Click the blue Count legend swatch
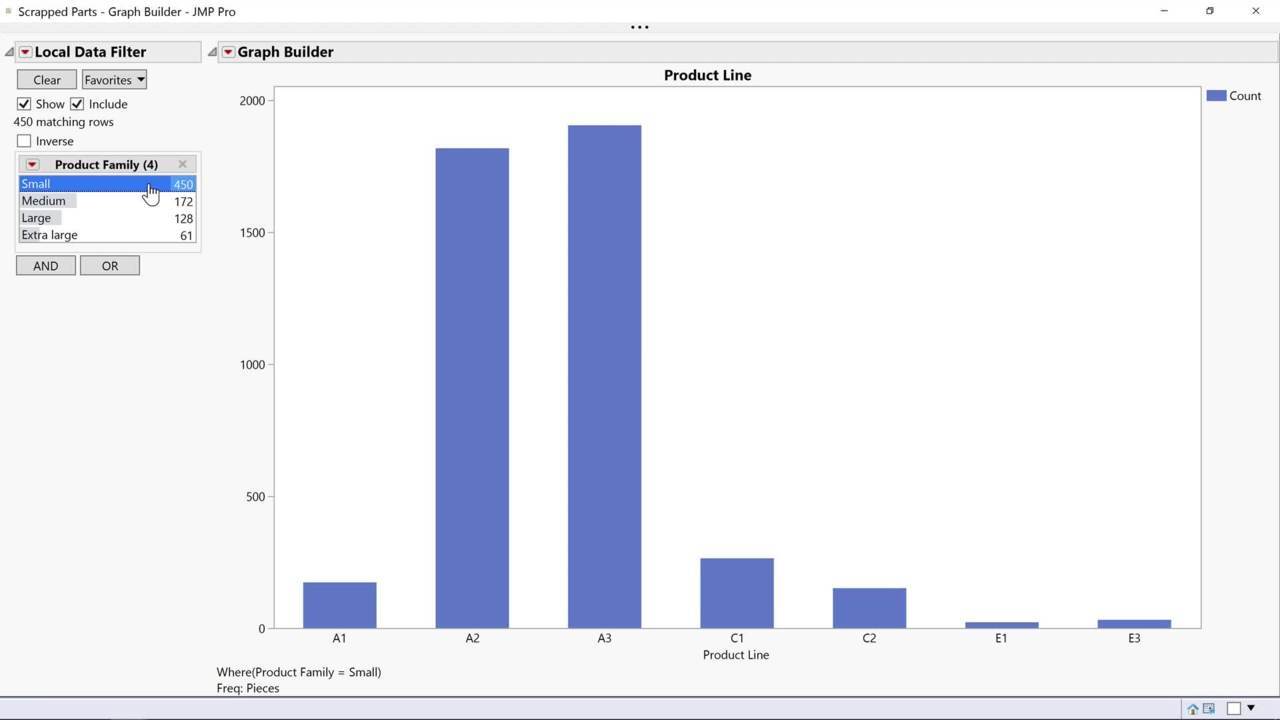Image resolution: width=1280 pixels, height=720 pixels. (x=1216, y=96)
